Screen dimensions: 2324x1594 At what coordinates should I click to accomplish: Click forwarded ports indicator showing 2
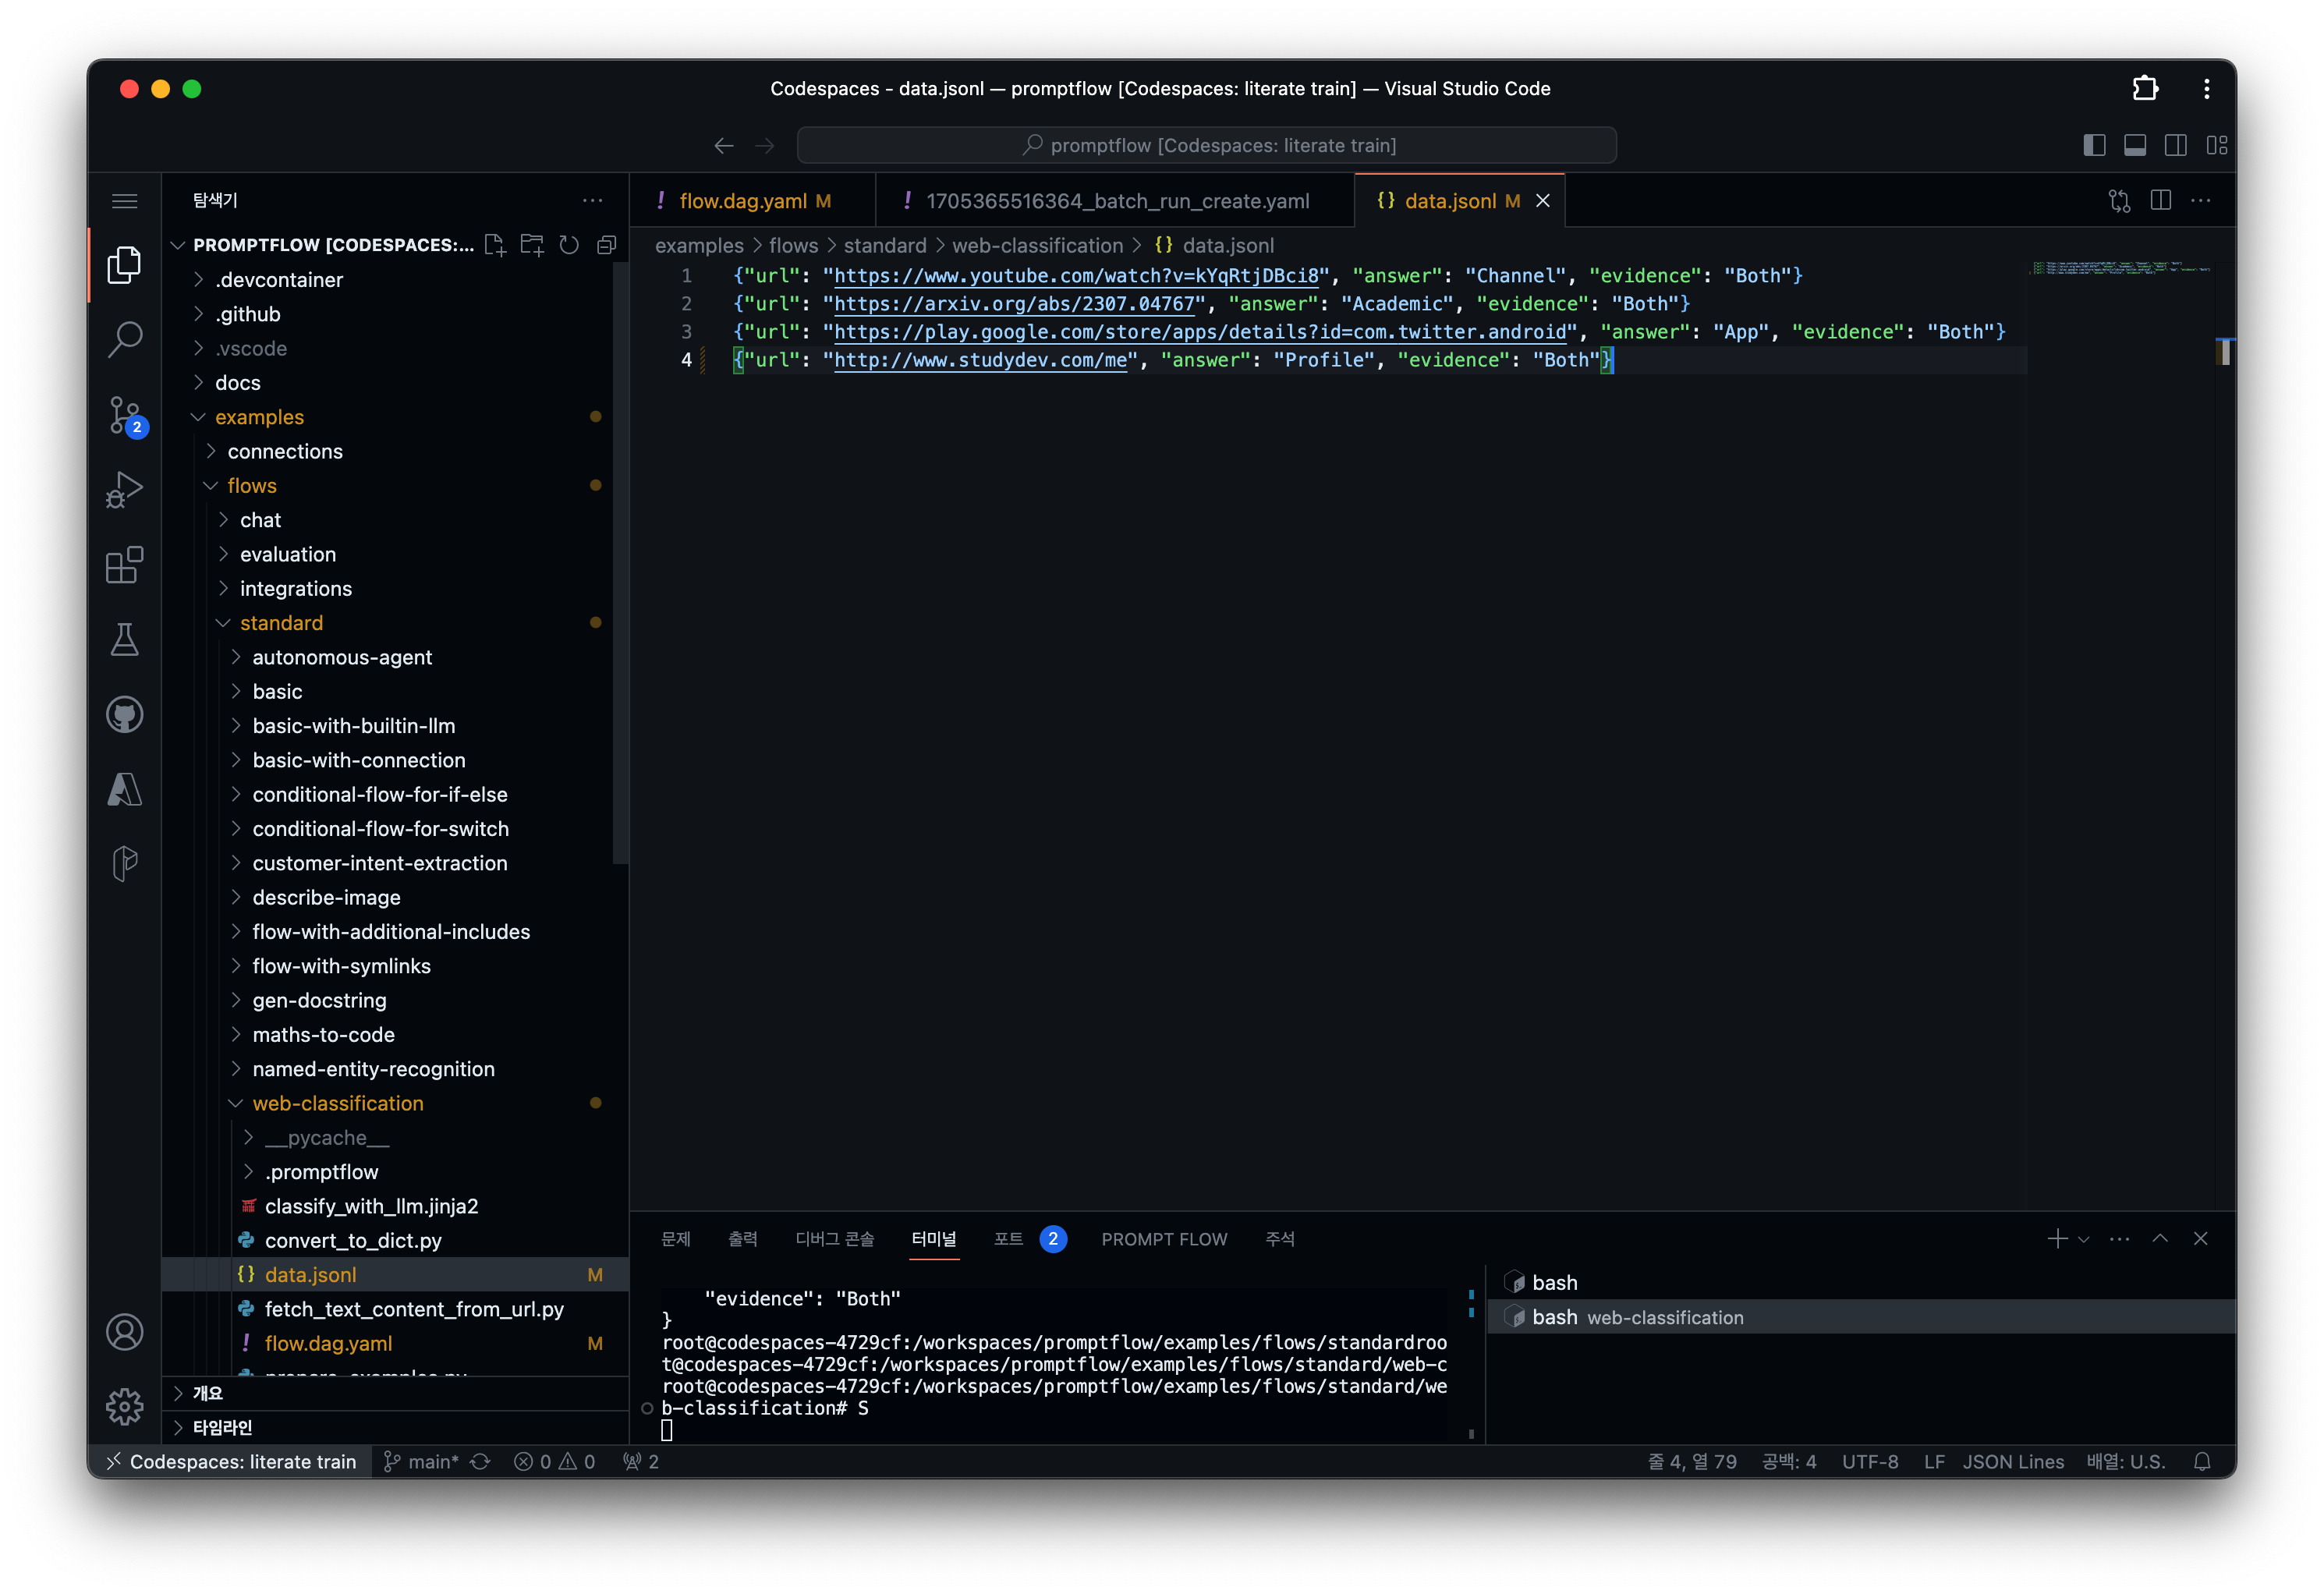[641, 1461]
